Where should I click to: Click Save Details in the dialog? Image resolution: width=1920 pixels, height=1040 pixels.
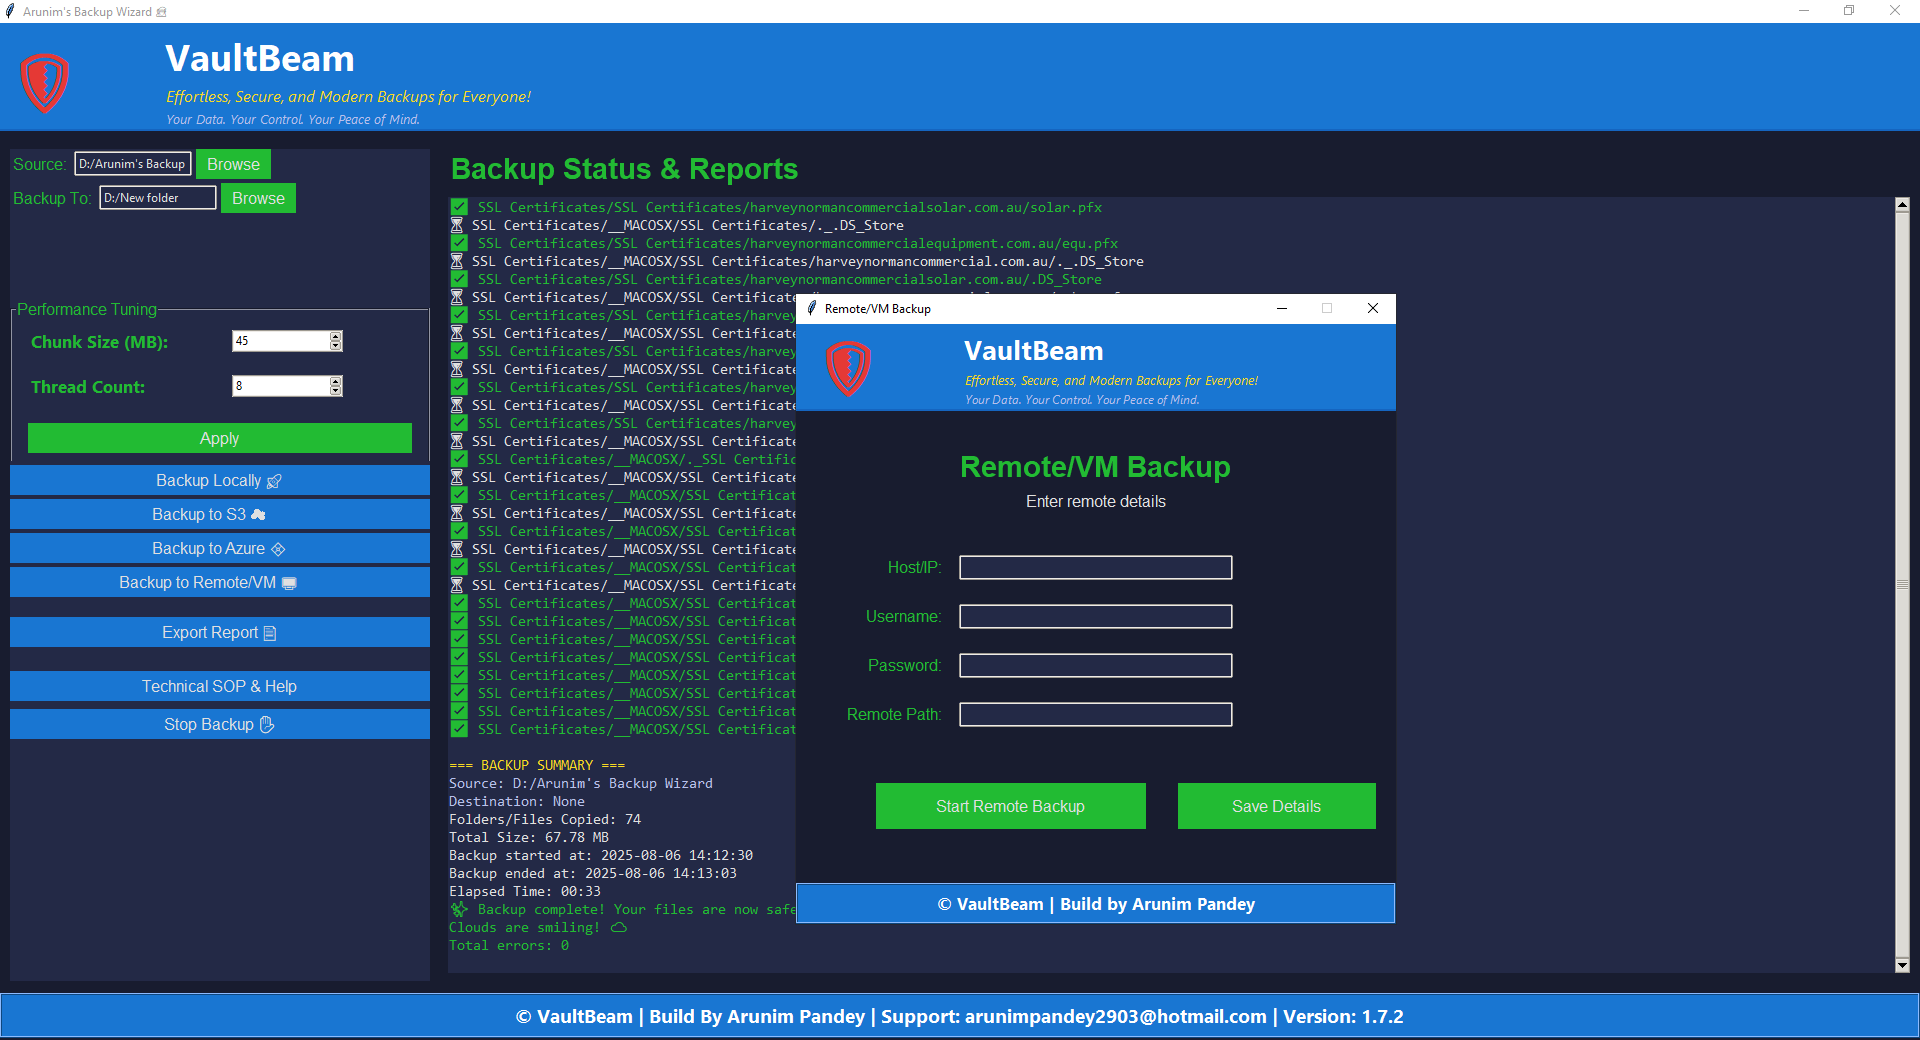[1275, 806]
